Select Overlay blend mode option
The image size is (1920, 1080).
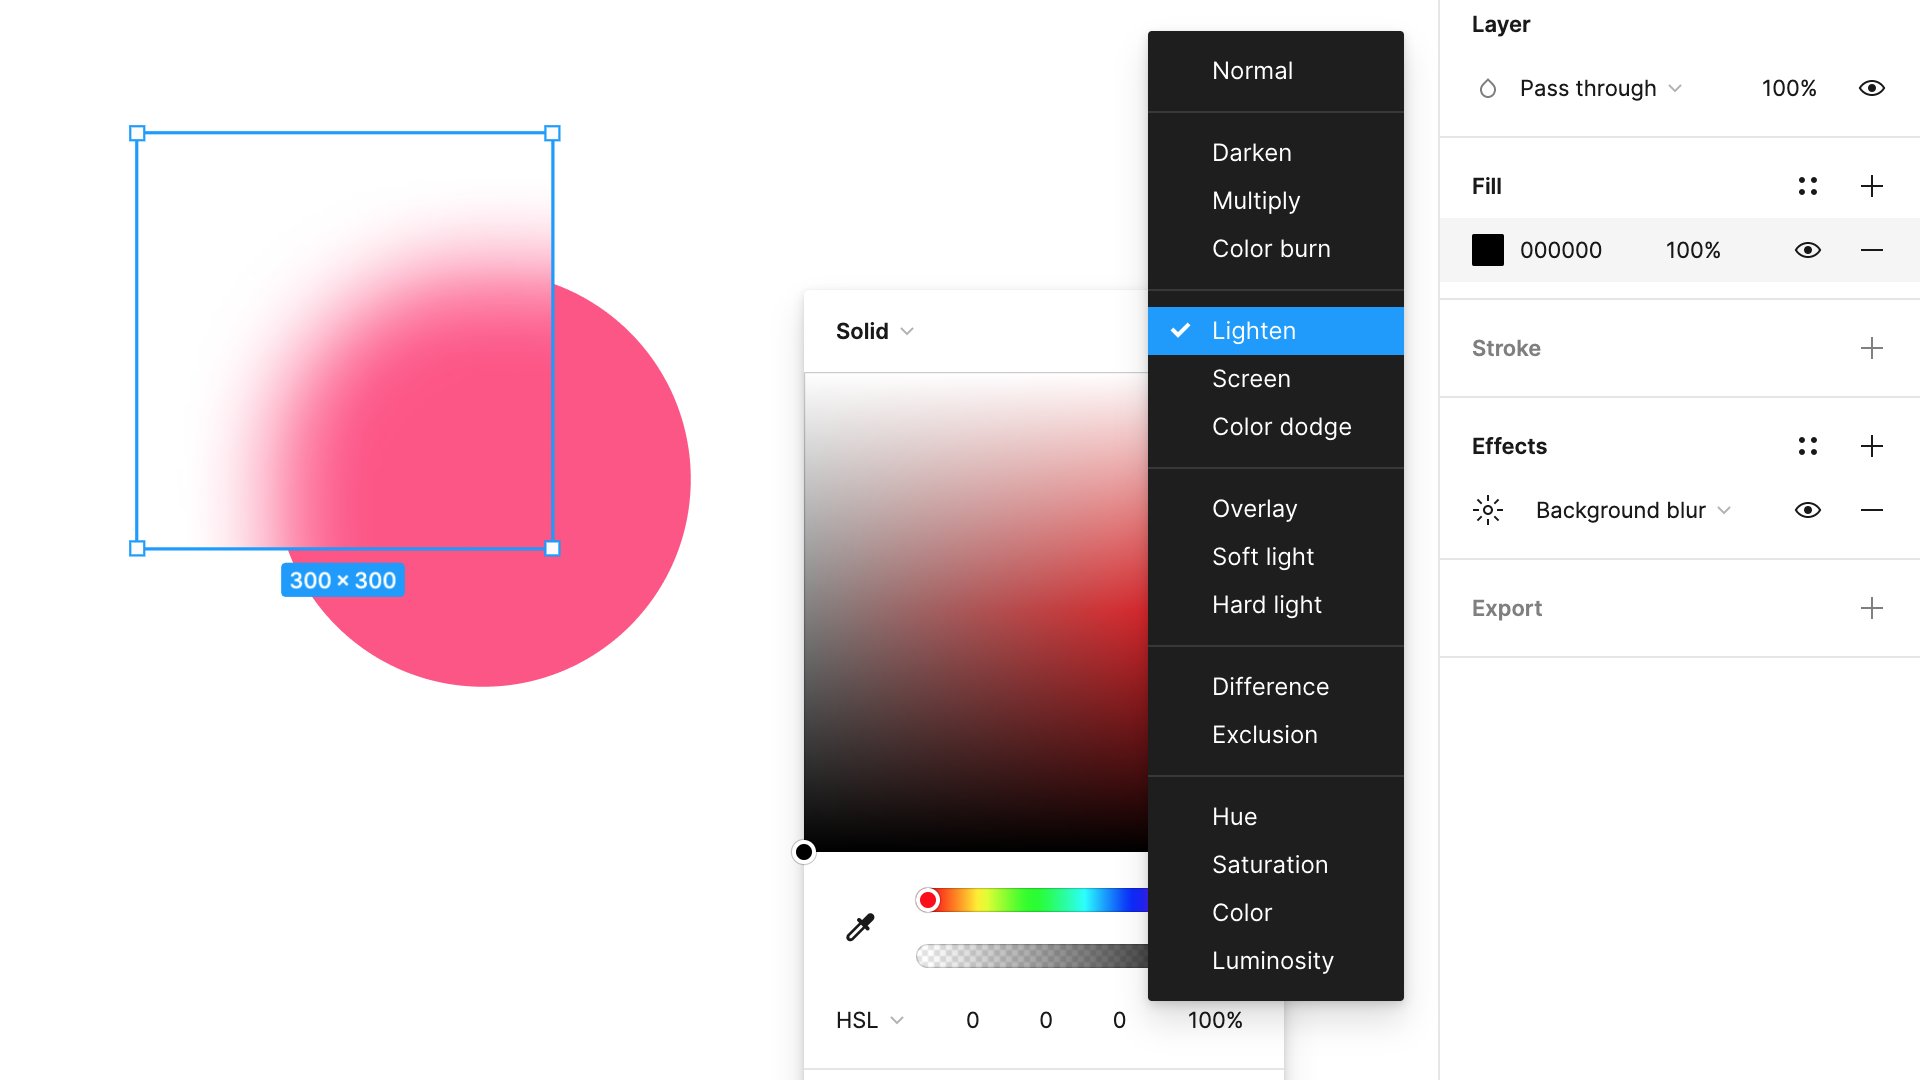click(x=1254, y=508)
